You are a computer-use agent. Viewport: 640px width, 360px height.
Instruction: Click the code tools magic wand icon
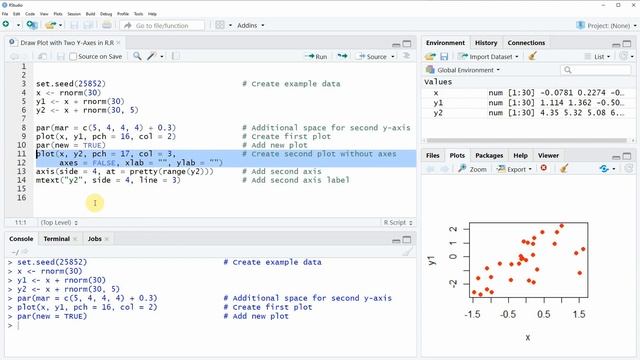(152, 56)
